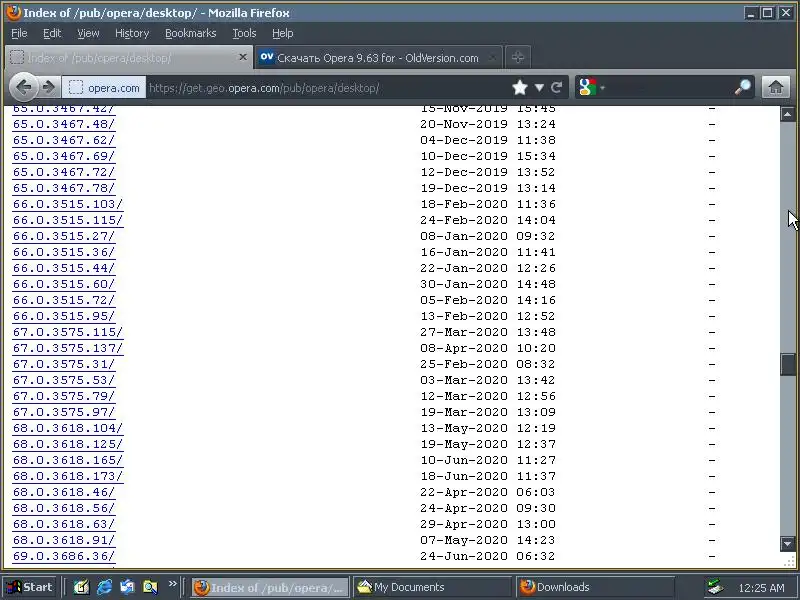Screen dimensions: 800x600
Task: Open the 67.0.3575.79/ directory link
Action: pos(64,396)
